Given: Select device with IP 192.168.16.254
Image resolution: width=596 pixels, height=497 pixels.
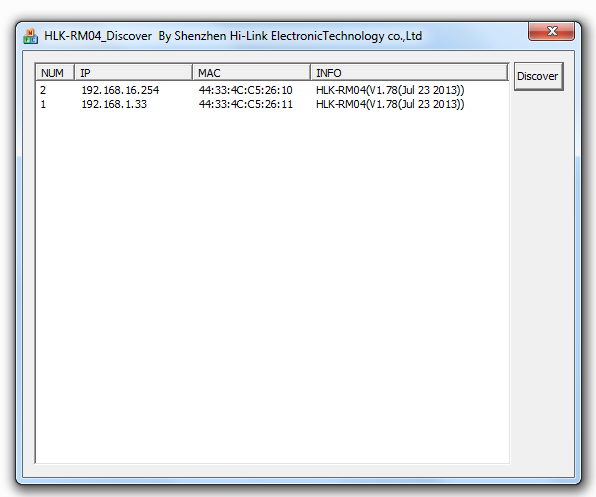Looking at the screenshot, I should 120,90.
